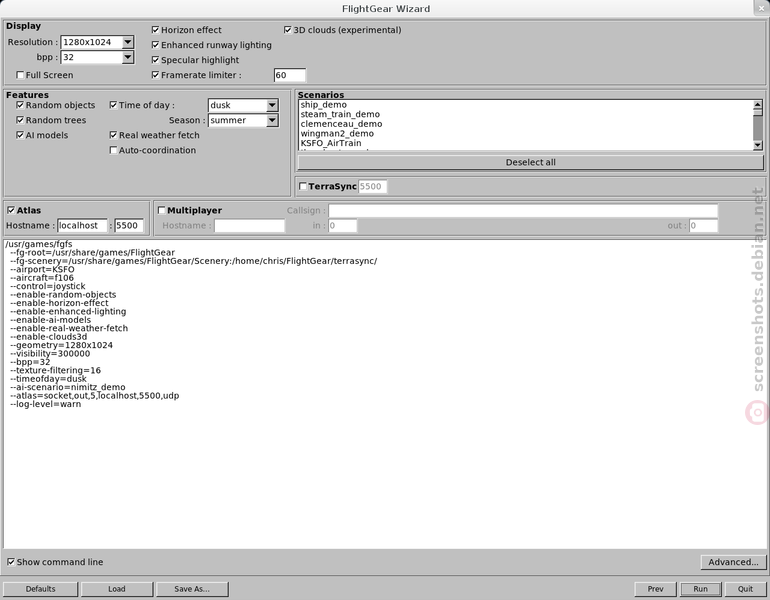Click the framerate limiter value field
770x600 pixels.
tap(290, 75)
